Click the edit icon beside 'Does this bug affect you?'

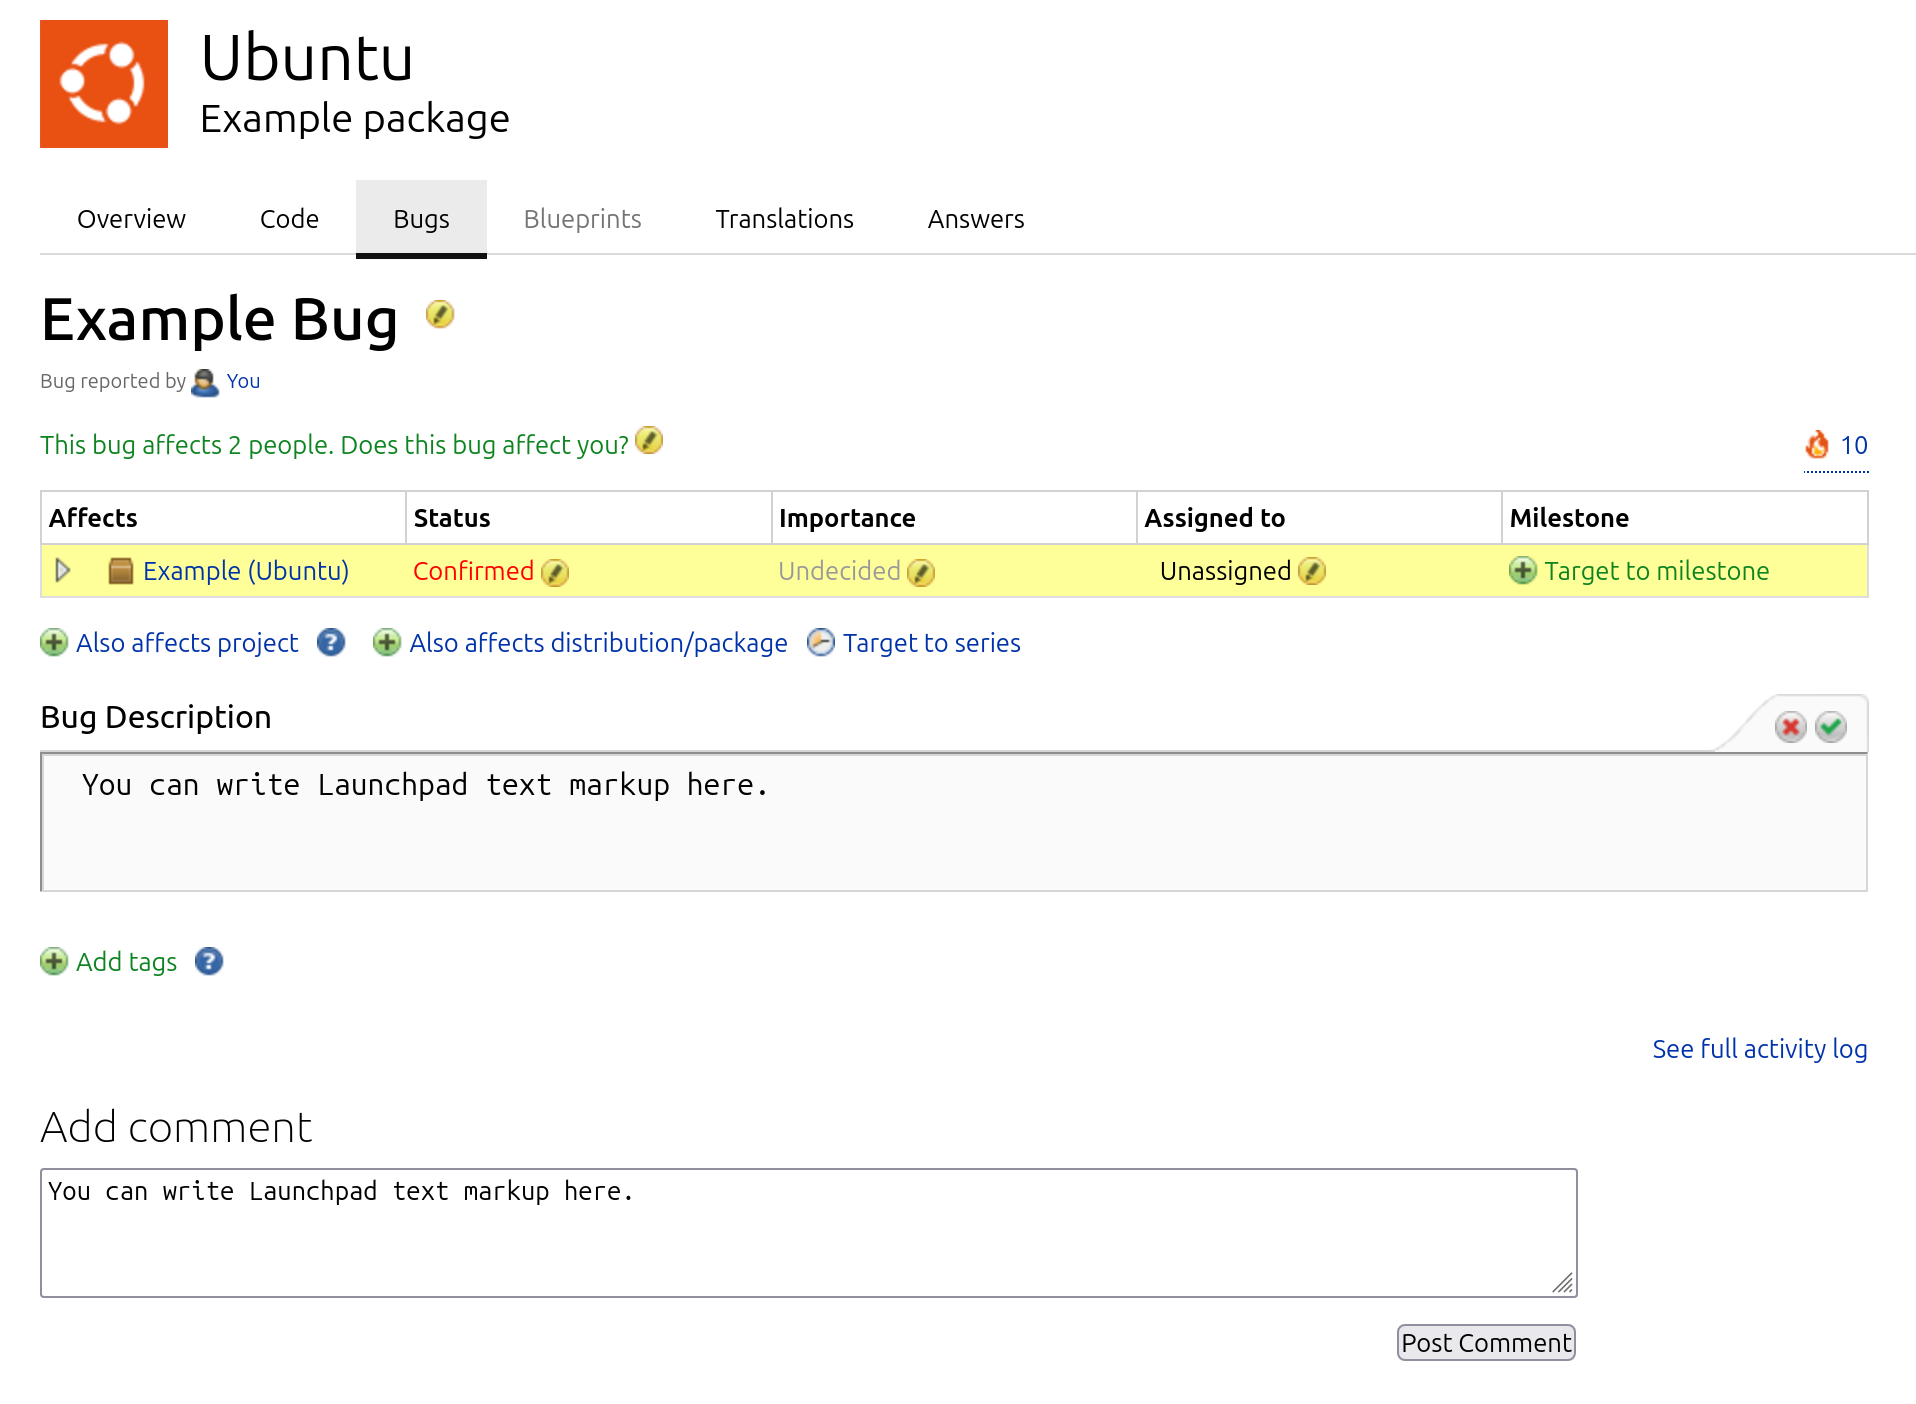(x=649, y=440)
